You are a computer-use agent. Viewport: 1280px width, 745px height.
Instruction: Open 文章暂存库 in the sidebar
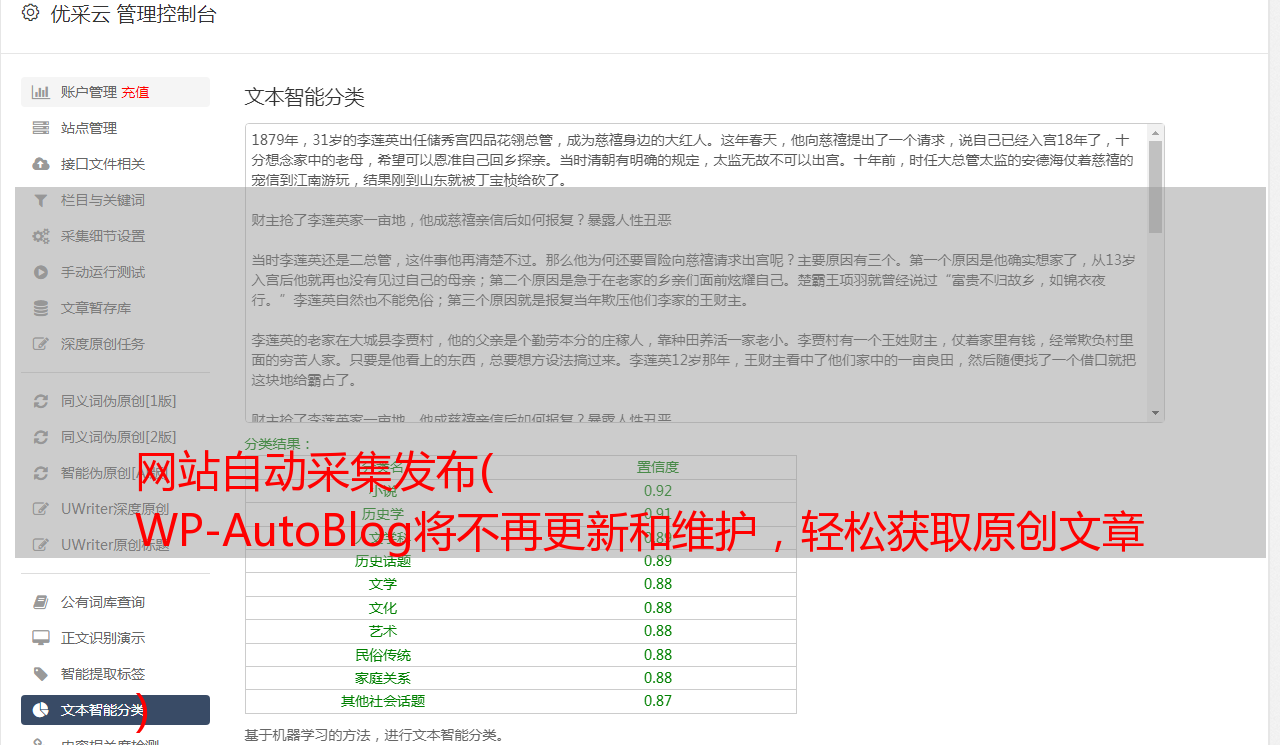(115, 308)
